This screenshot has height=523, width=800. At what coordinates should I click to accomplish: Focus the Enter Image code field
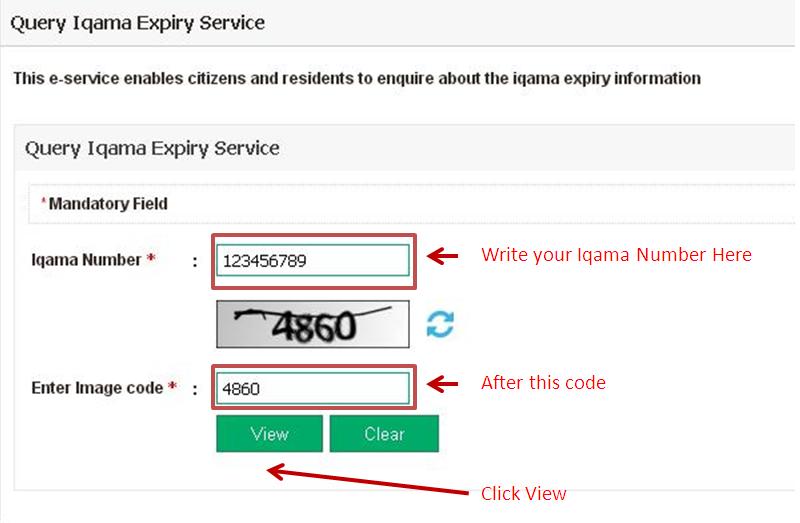click(x=313, y=389)
